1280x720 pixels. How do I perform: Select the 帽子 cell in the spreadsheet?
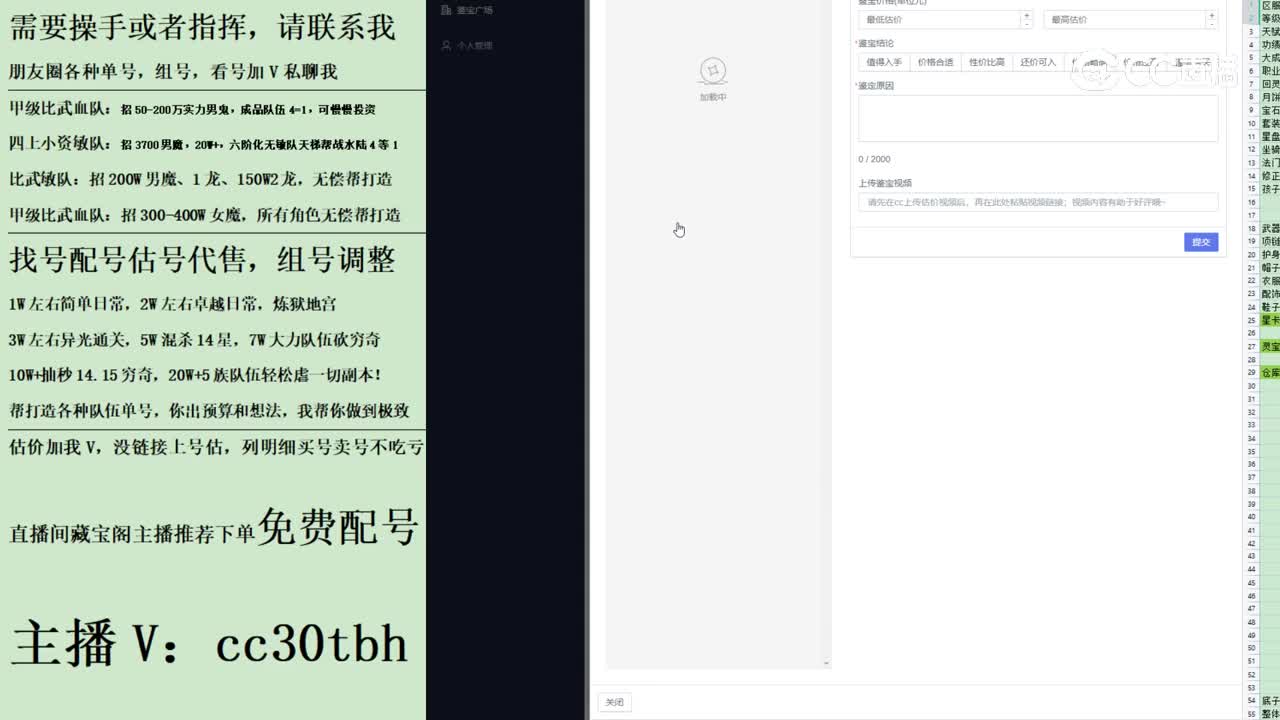pos(1270,268)
